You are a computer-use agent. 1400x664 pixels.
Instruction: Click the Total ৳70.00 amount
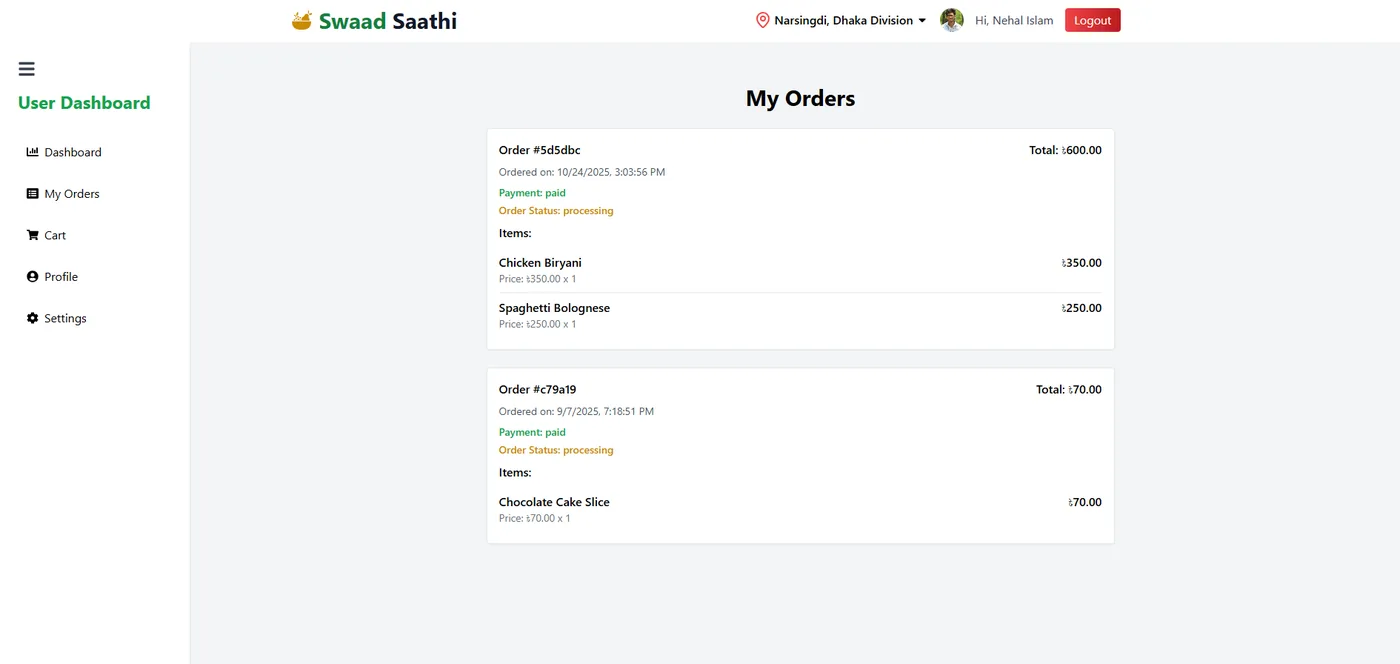click(x=1069, y=390)
